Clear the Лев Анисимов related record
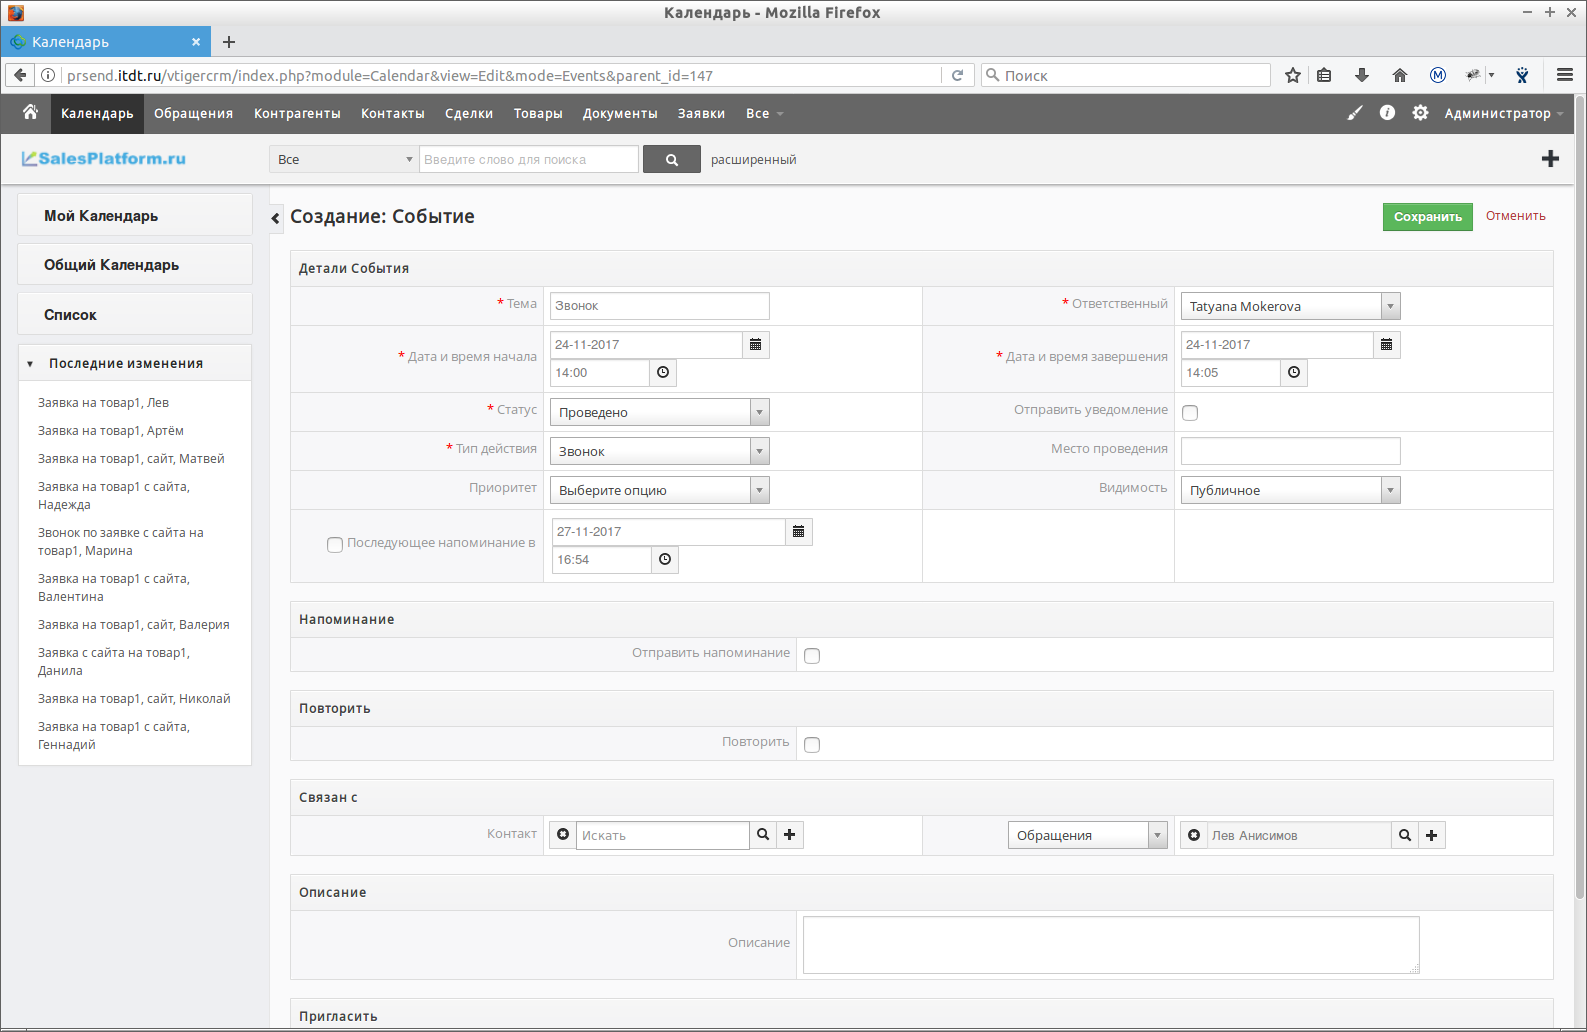The image size is (1587, 1032). tap(1194, 835)
